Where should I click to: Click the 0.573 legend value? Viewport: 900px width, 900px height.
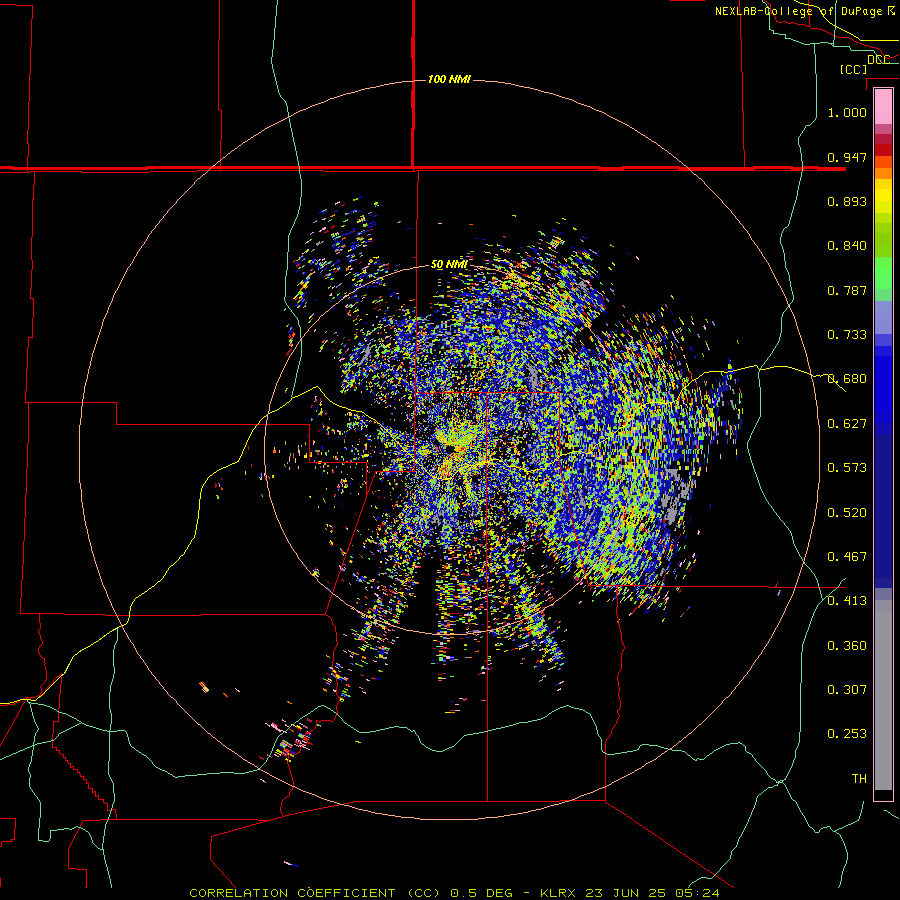click(x=847, y=468)
